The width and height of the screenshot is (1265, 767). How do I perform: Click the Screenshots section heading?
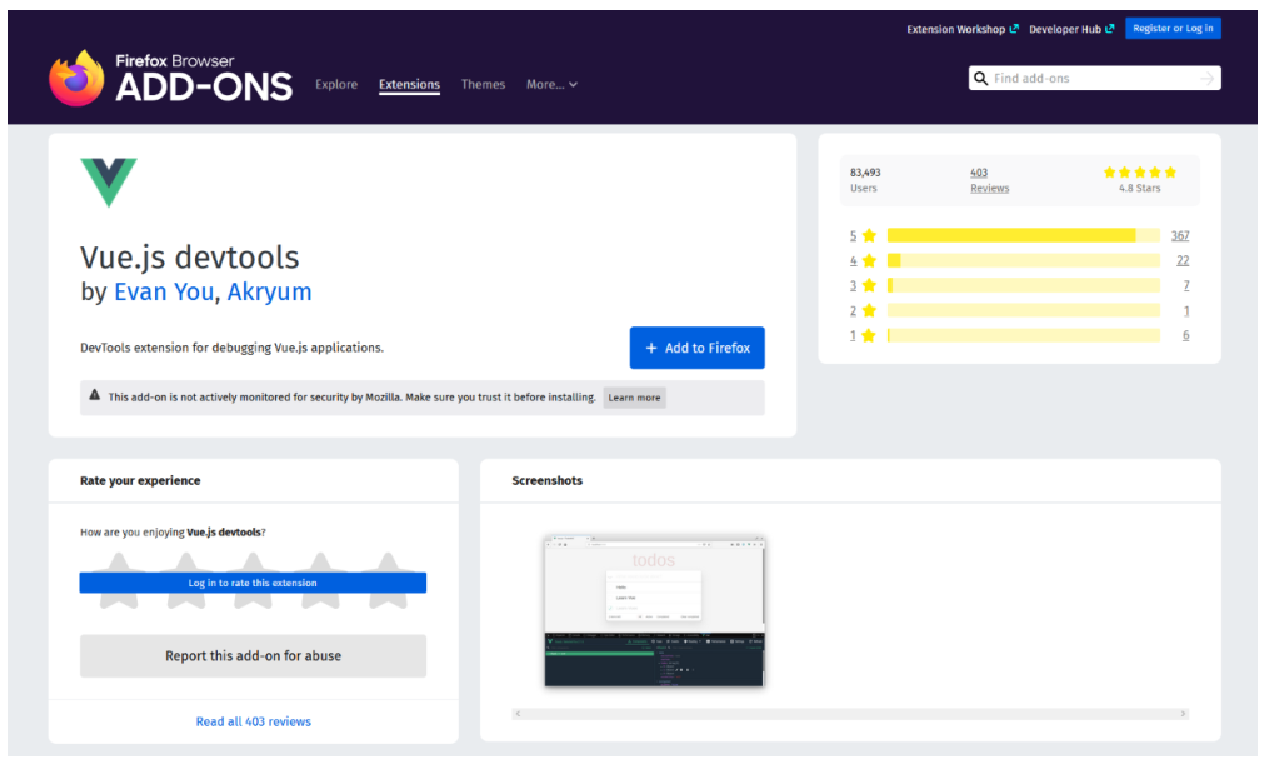[547, 481]
